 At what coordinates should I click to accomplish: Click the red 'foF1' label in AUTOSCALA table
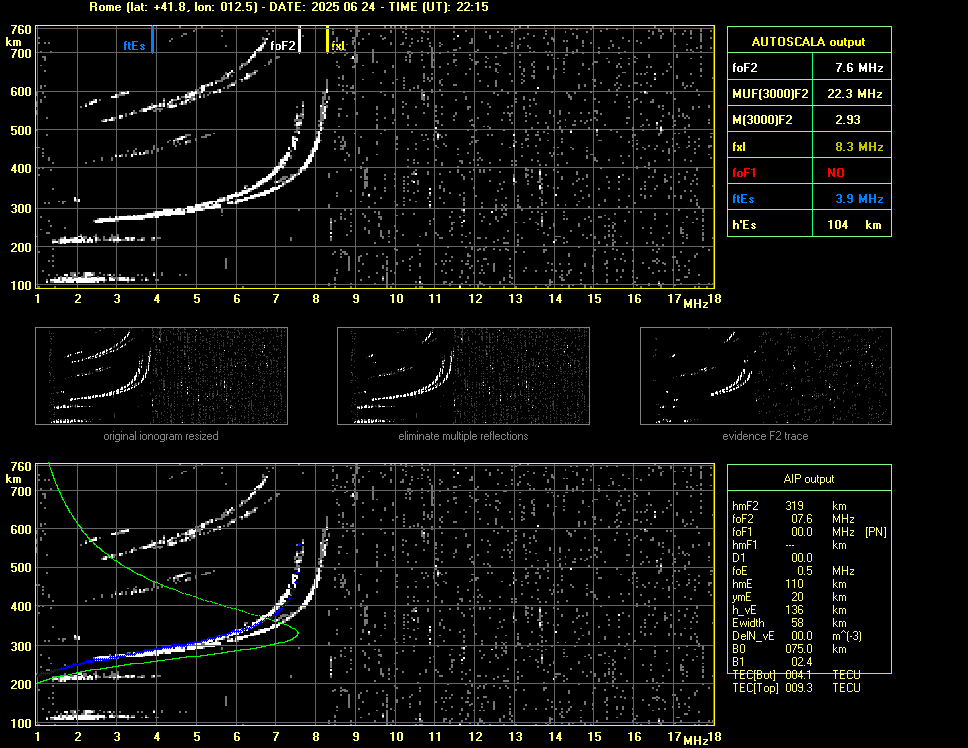tap(745, 173)
